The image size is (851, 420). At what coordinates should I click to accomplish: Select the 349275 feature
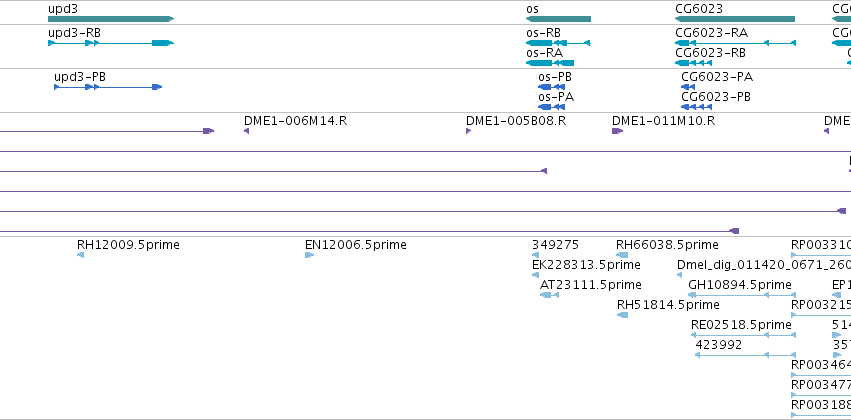[x=535, y=255]
